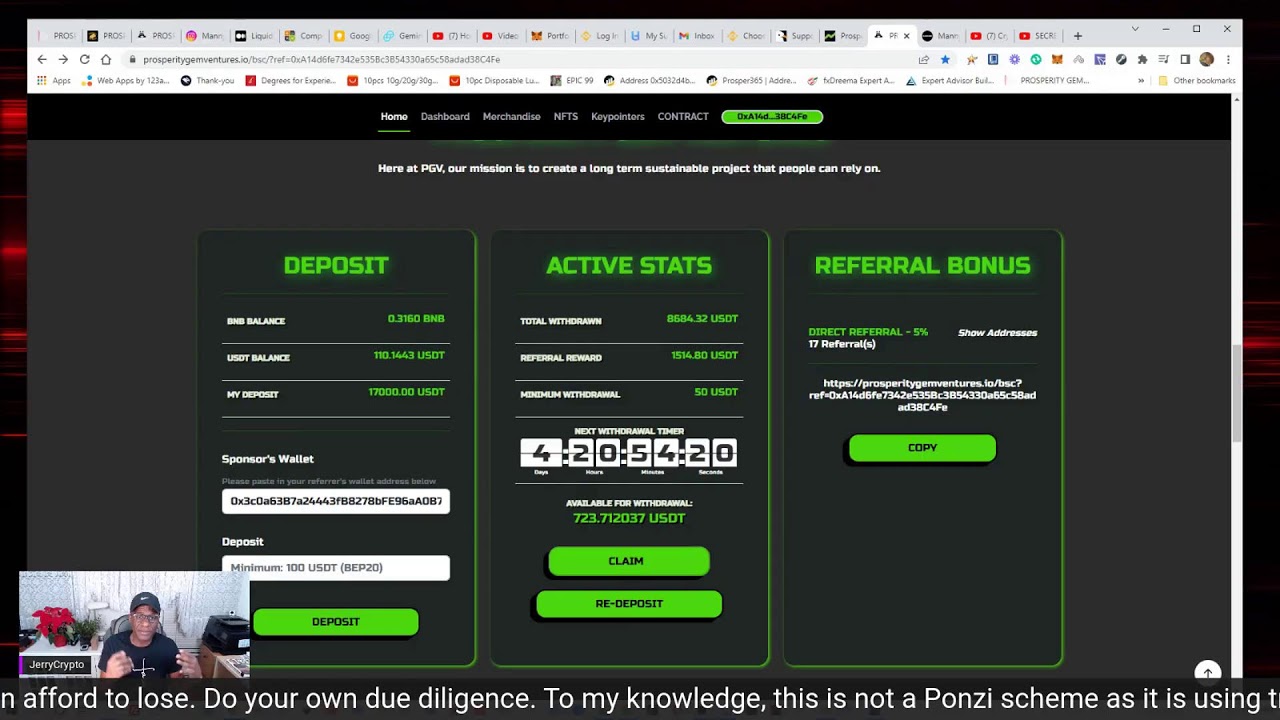Click the 17000.00 USDT deposit value
Viewport: 1280px width, 720px height.
tap(406, 392)
